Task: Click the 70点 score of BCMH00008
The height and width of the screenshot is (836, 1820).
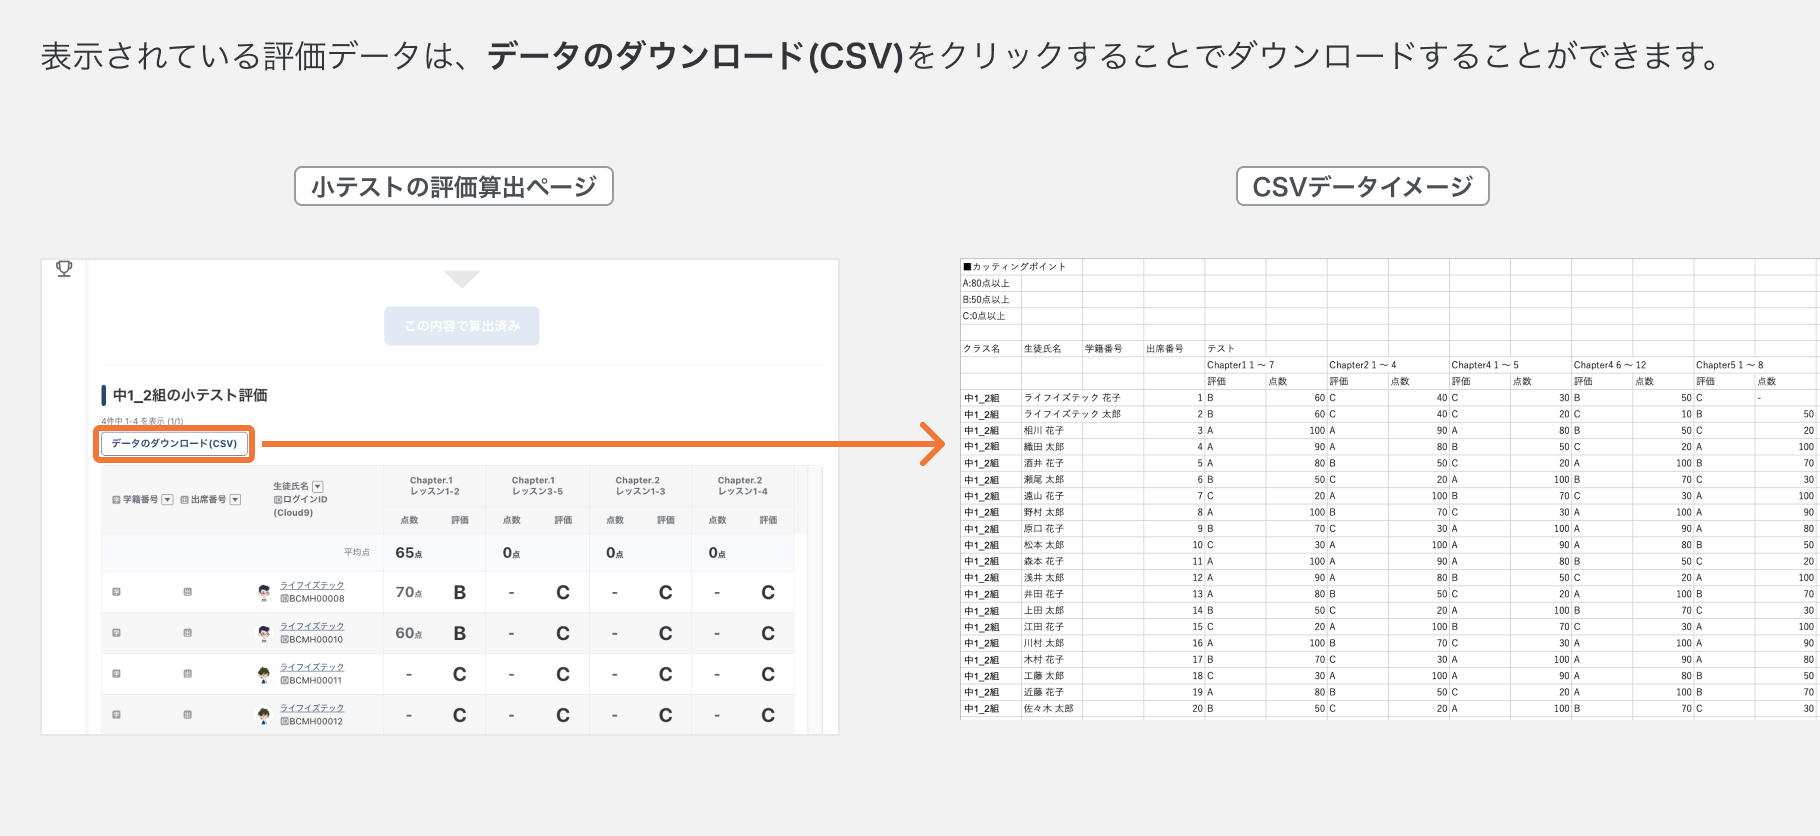Action: tap(408, 593)
